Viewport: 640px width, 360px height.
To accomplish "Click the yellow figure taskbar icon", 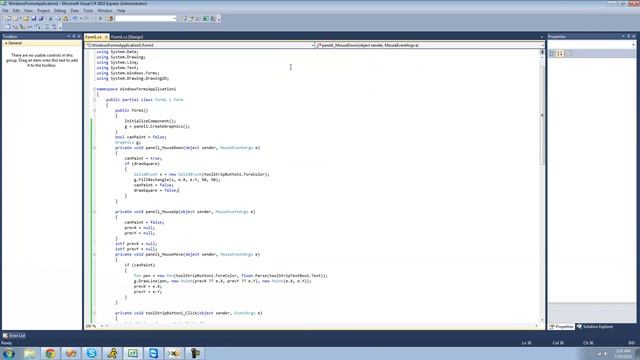I will point(112,353).
